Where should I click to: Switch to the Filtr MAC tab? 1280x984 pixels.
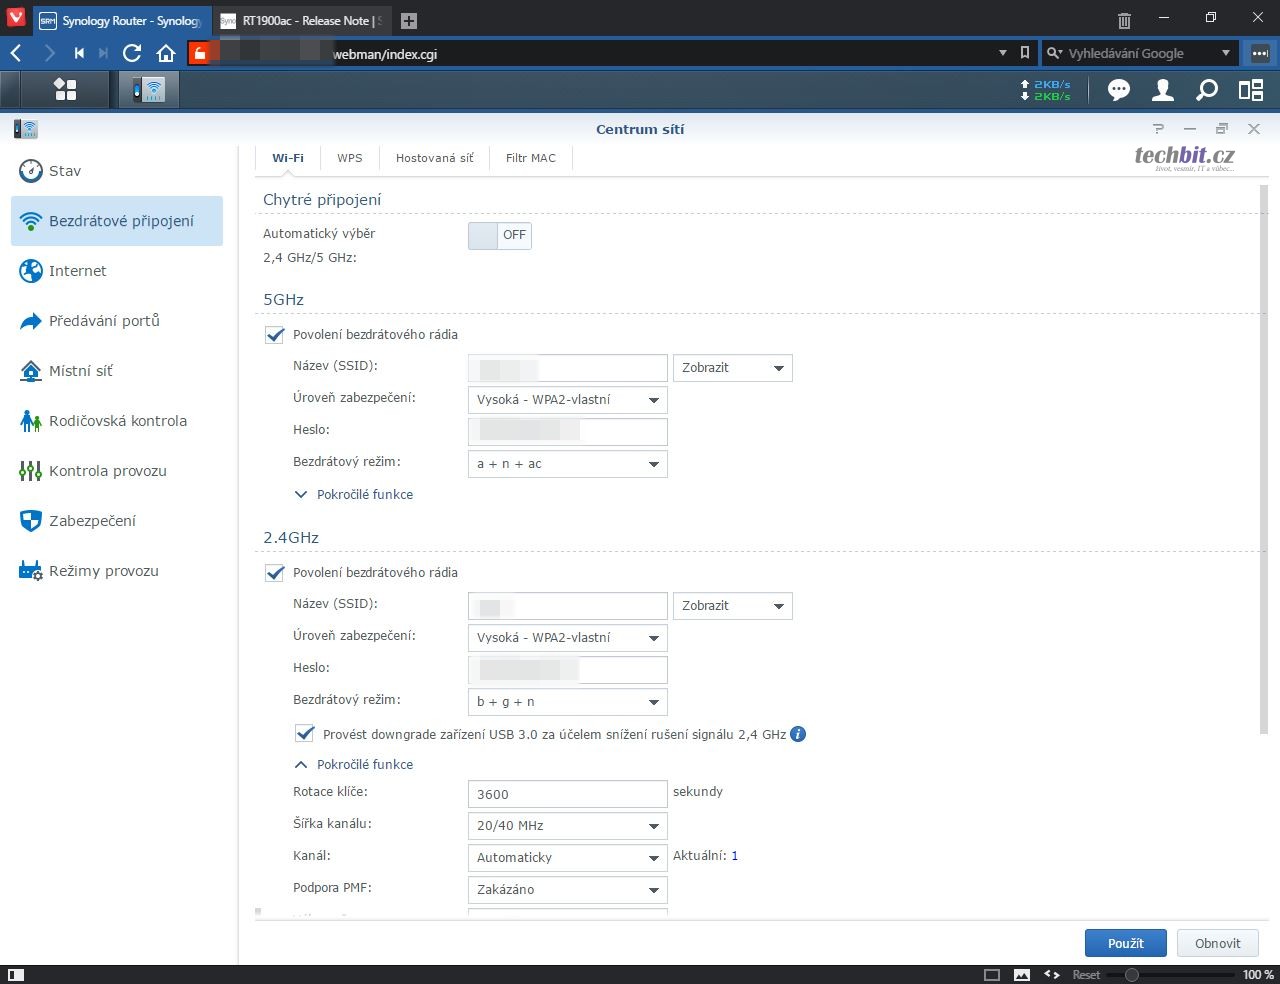click(530, 158)
